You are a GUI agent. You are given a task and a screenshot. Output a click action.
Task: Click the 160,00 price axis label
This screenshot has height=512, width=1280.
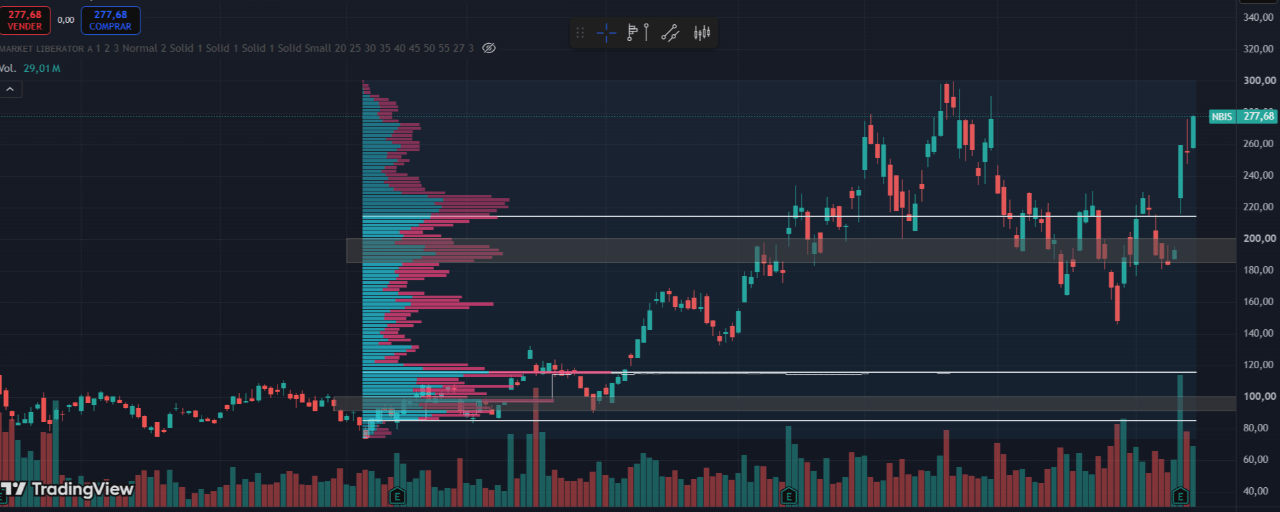tap(1258, 301)
